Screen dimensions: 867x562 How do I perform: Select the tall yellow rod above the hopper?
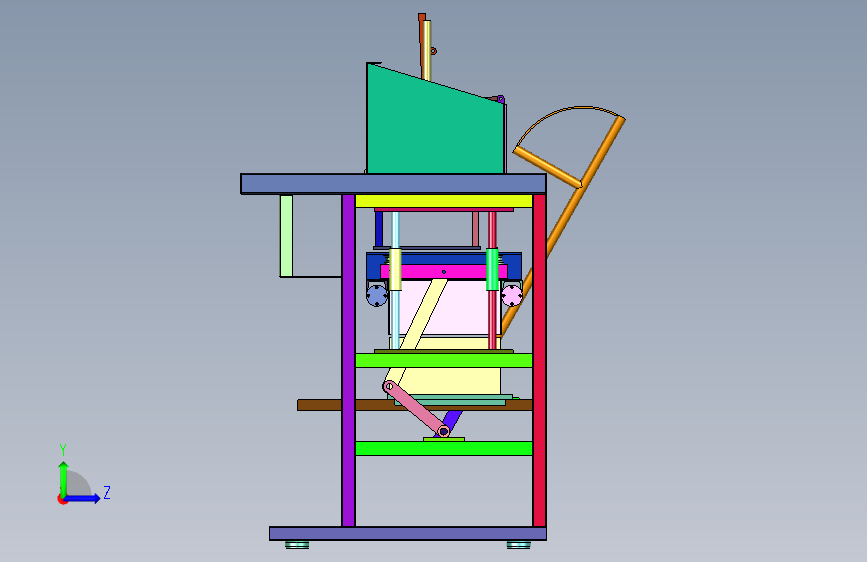(426, 50)
